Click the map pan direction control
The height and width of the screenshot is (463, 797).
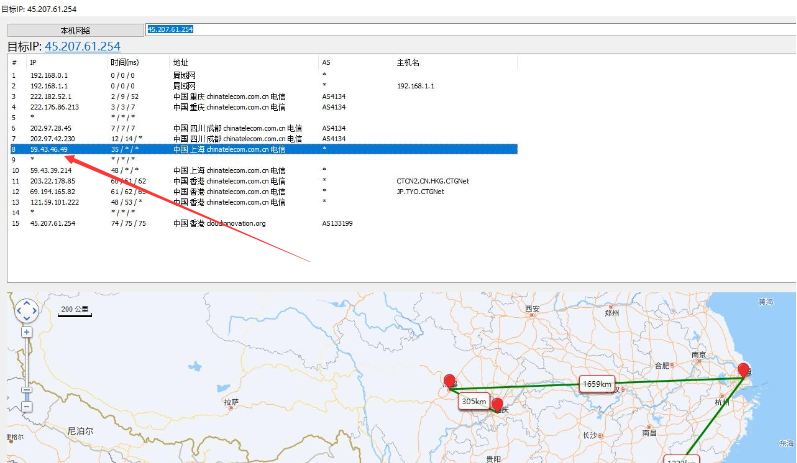[26, 310]
